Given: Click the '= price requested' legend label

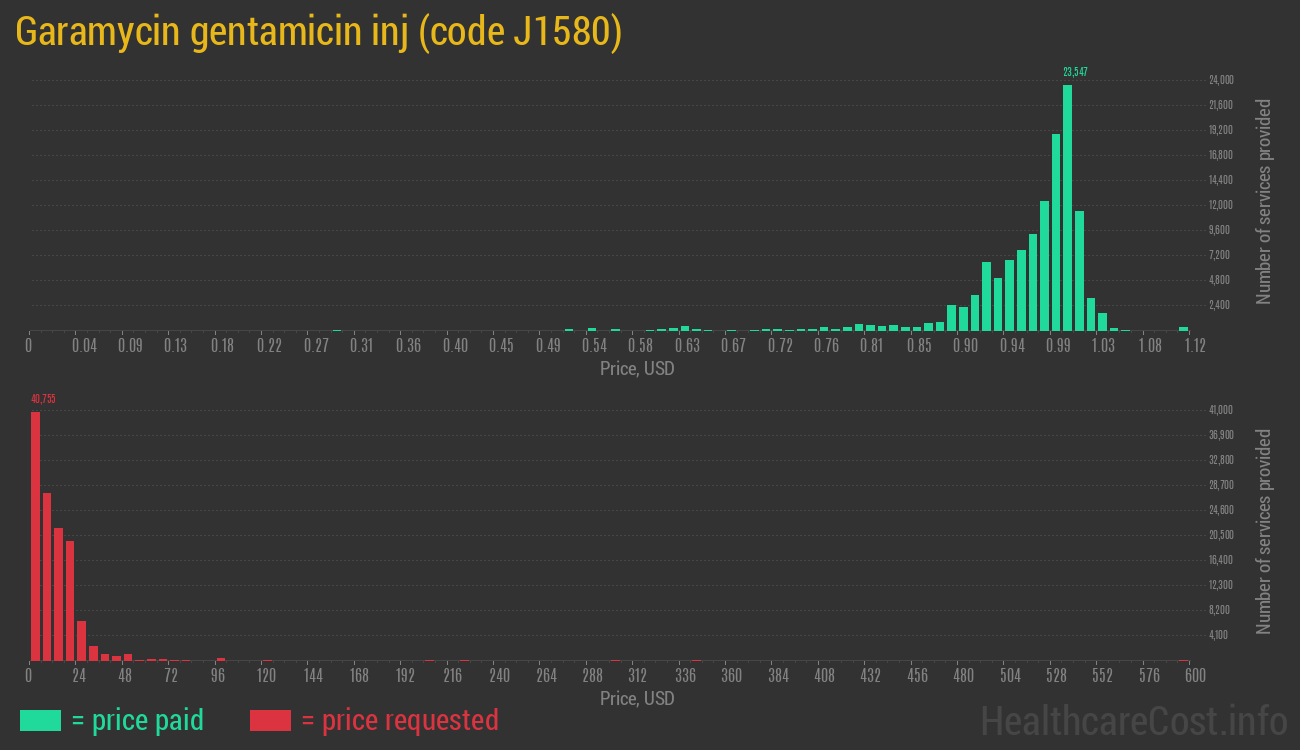Looking at the screenshot, I should click(x=399, y=720).
